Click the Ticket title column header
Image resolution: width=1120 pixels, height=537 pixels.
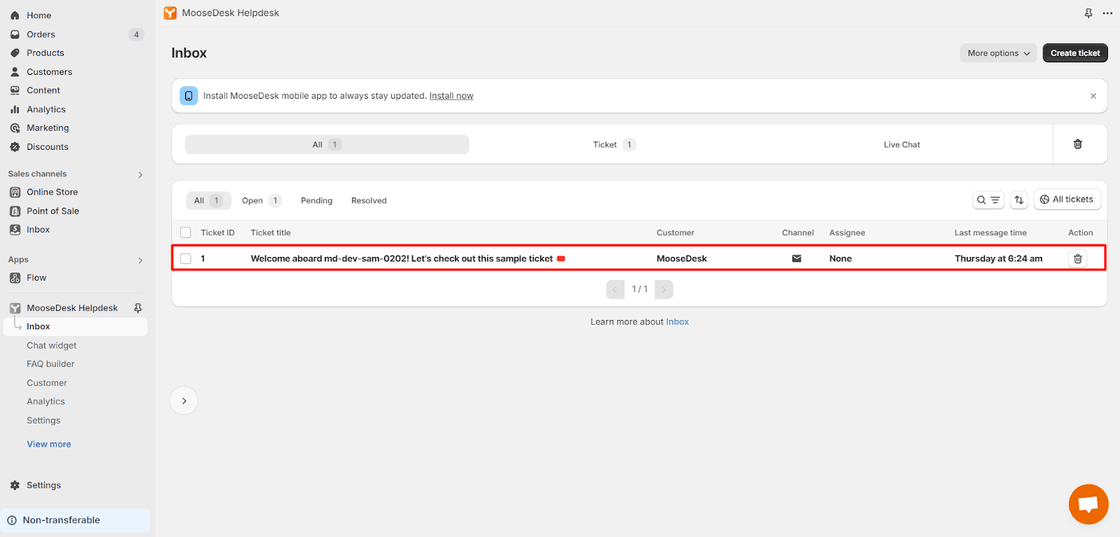click(271, 233)
